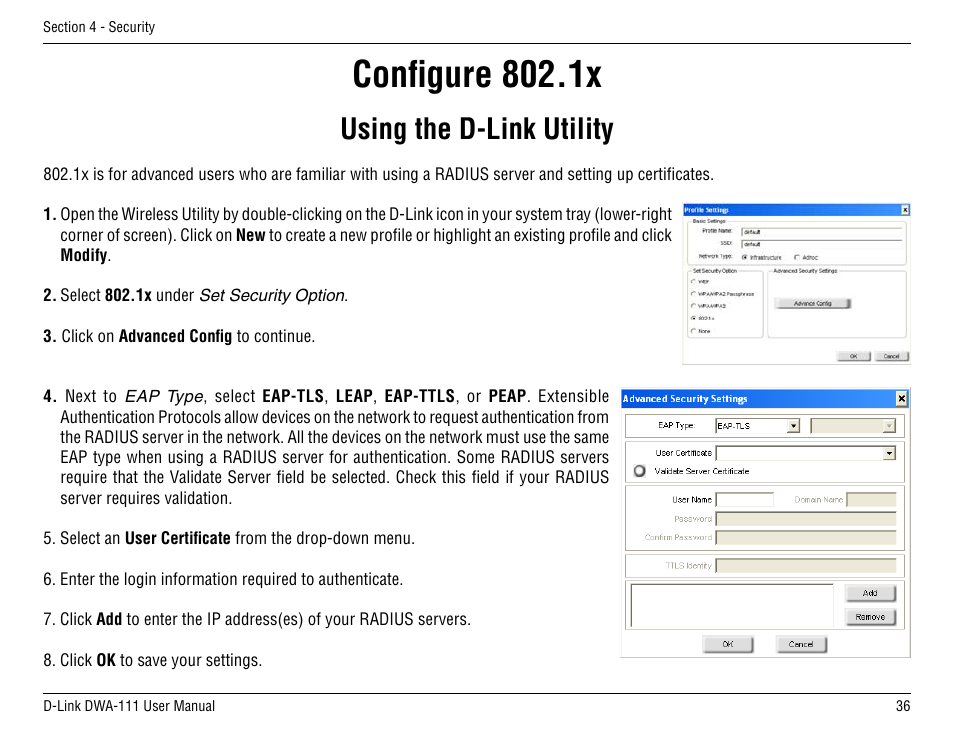
Task: Click the Password field, not Confirm Password
Action: pyautogui.click(x=806, y=519)
